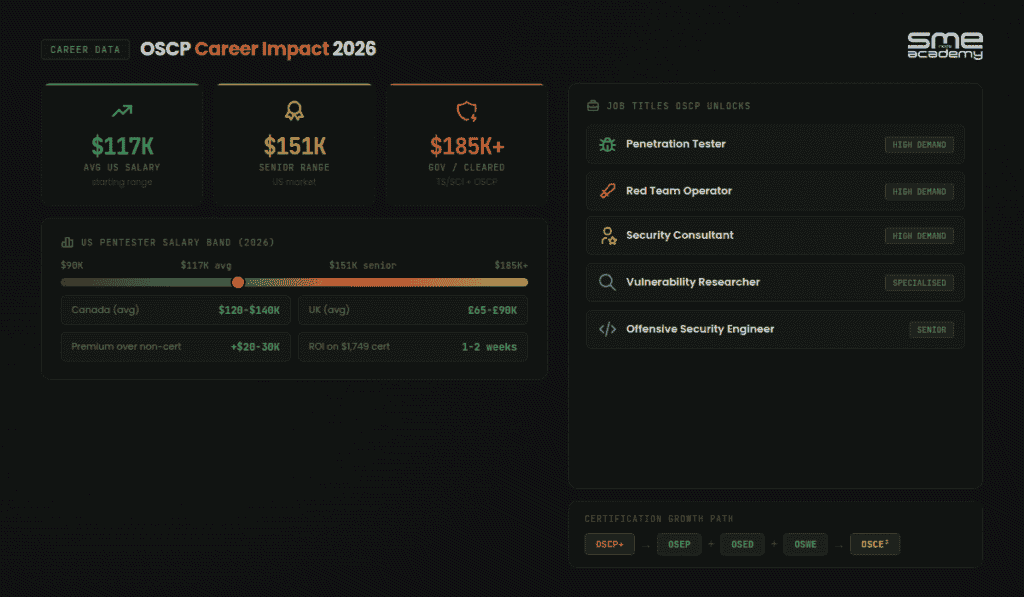This screenshot has width=1024, height=597.
Task: Click the +$20-30K premium value
Action: (255, 347)
